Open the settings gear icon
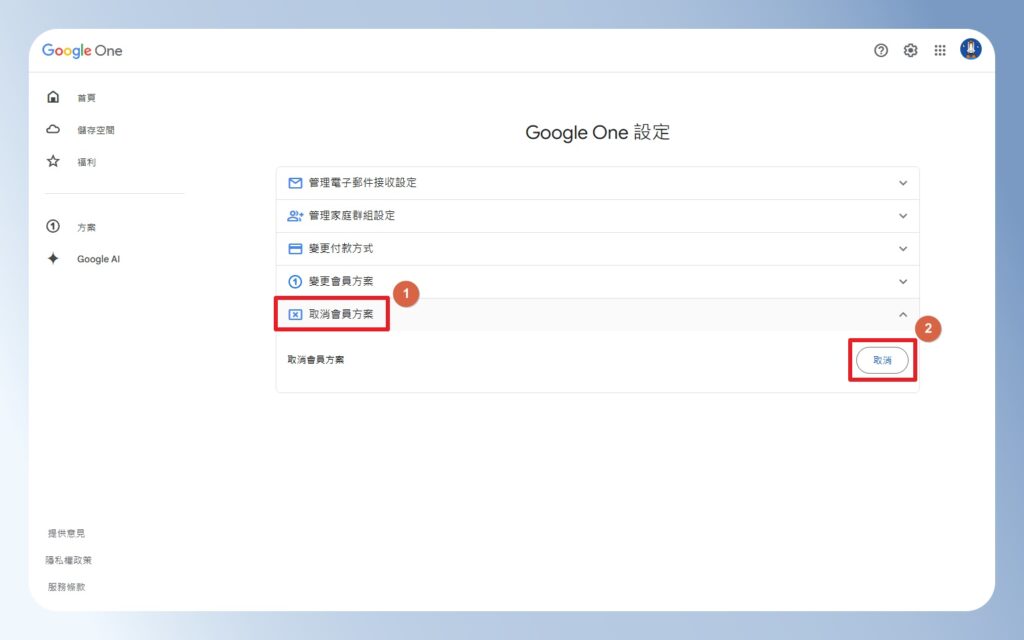Viewport: 1024px width, 640px height. tap(910, 50)
